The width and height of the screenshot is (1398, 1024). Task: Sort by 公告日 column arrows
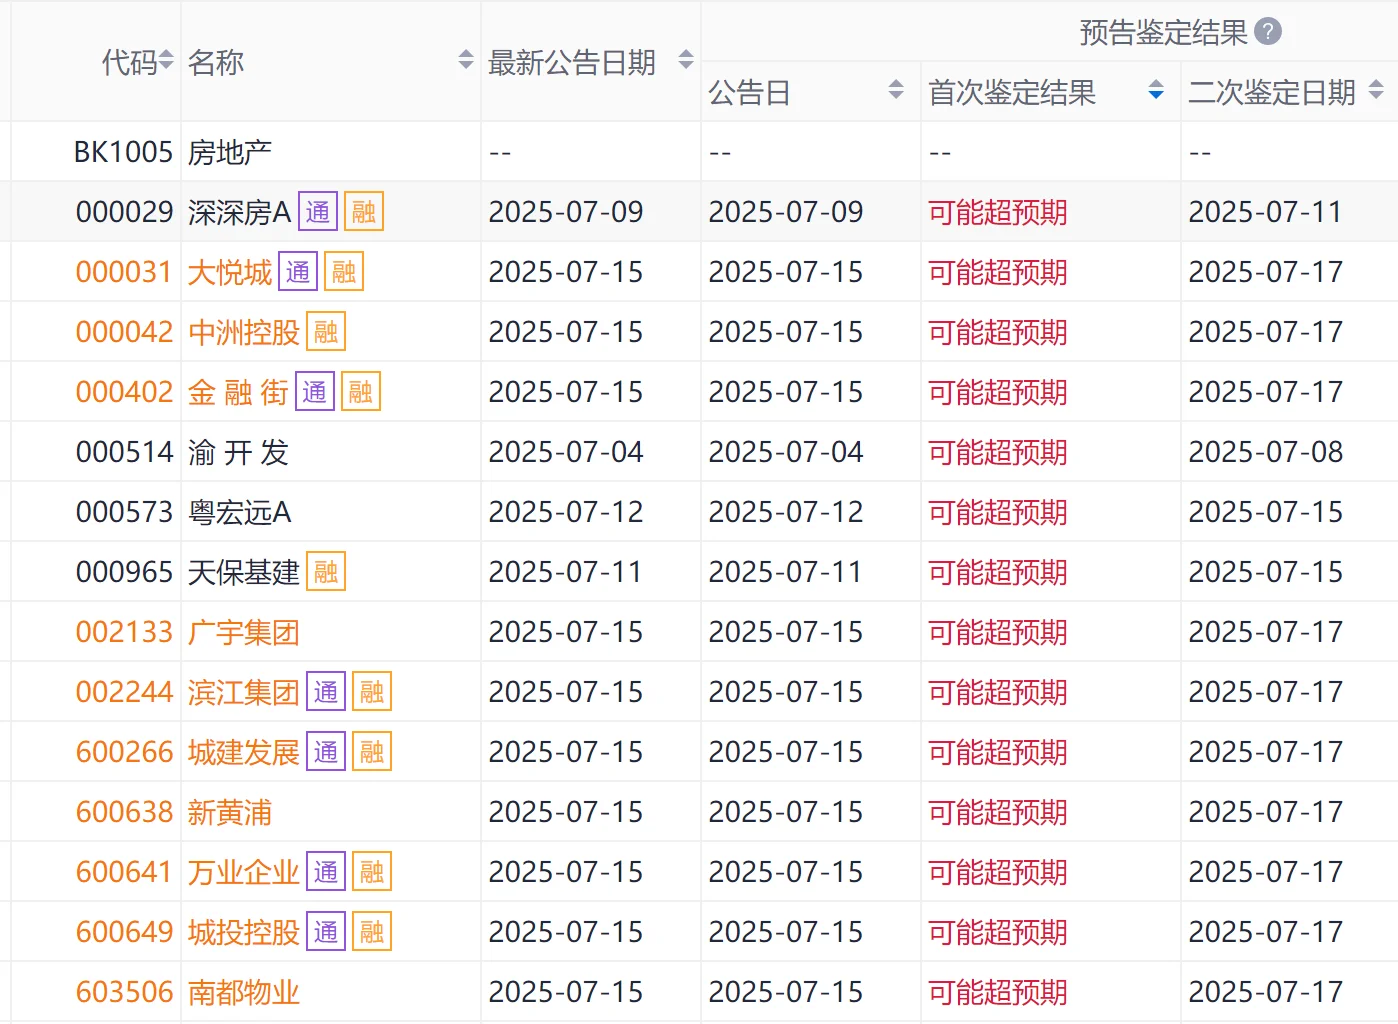pyautogui.click(x=896, y=90)
